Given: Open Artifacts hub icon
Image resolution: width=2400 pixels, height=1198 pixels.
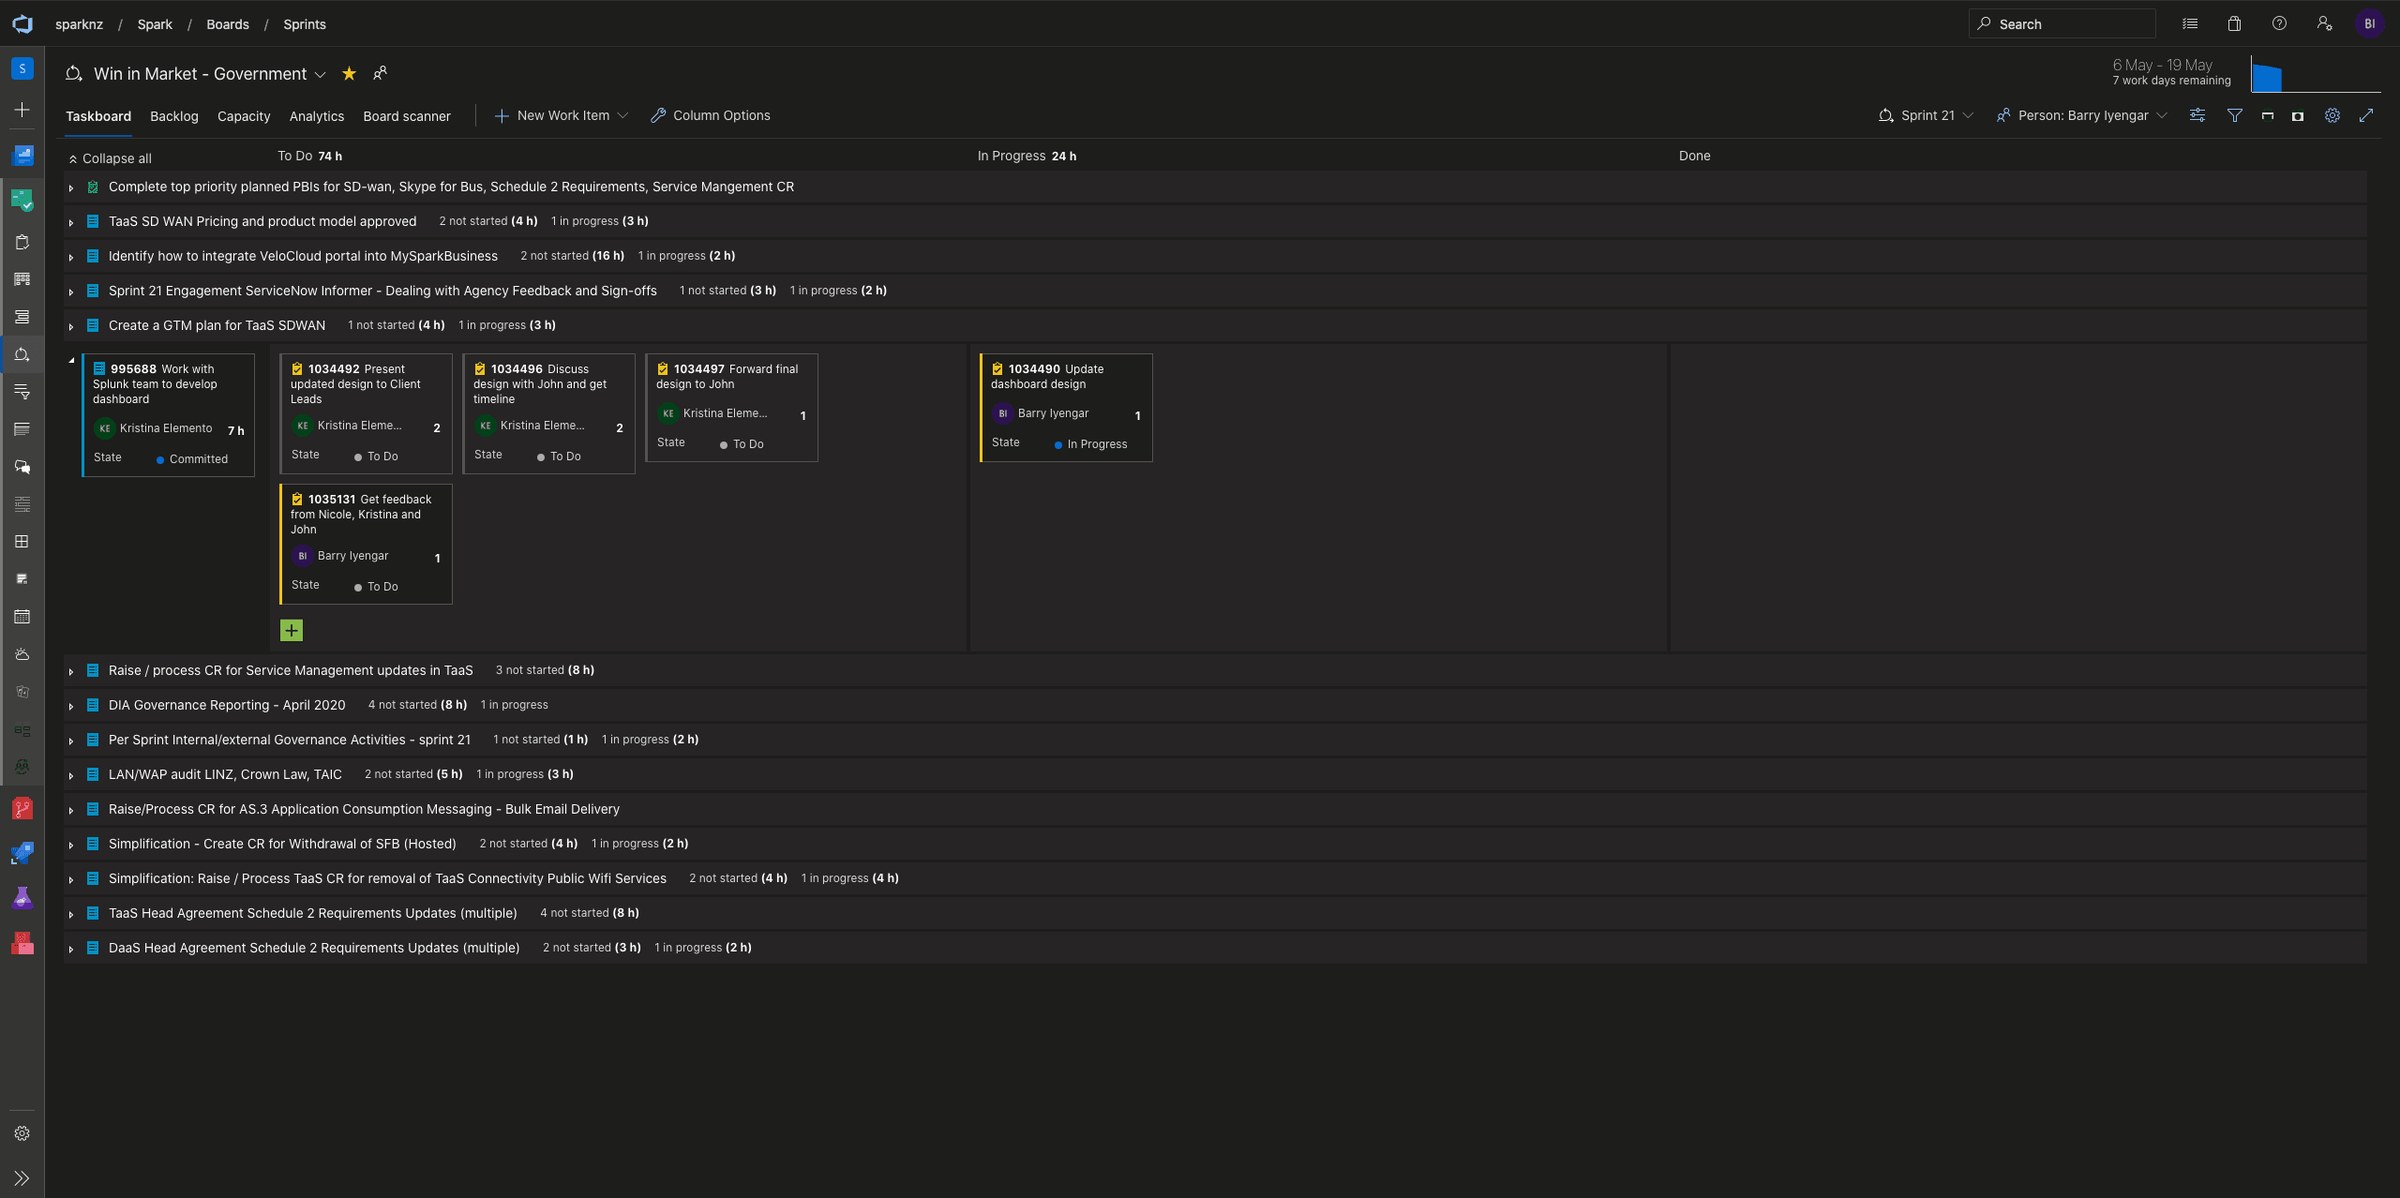Looking at the screenshot, I should pos(22,943).
